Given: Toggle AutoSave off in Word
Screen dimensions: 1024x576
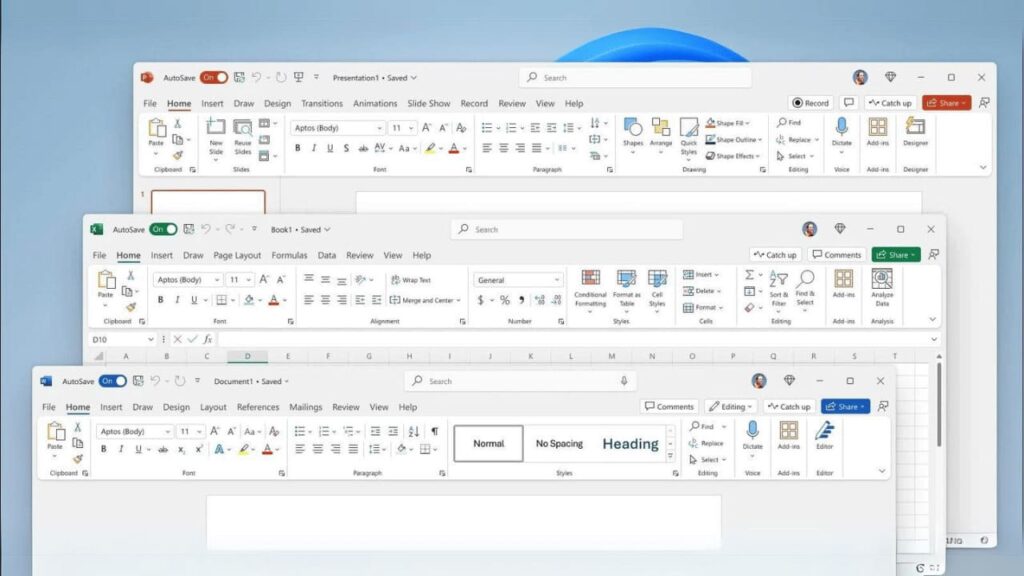Looking at the screenshot, I should [112, 381].
